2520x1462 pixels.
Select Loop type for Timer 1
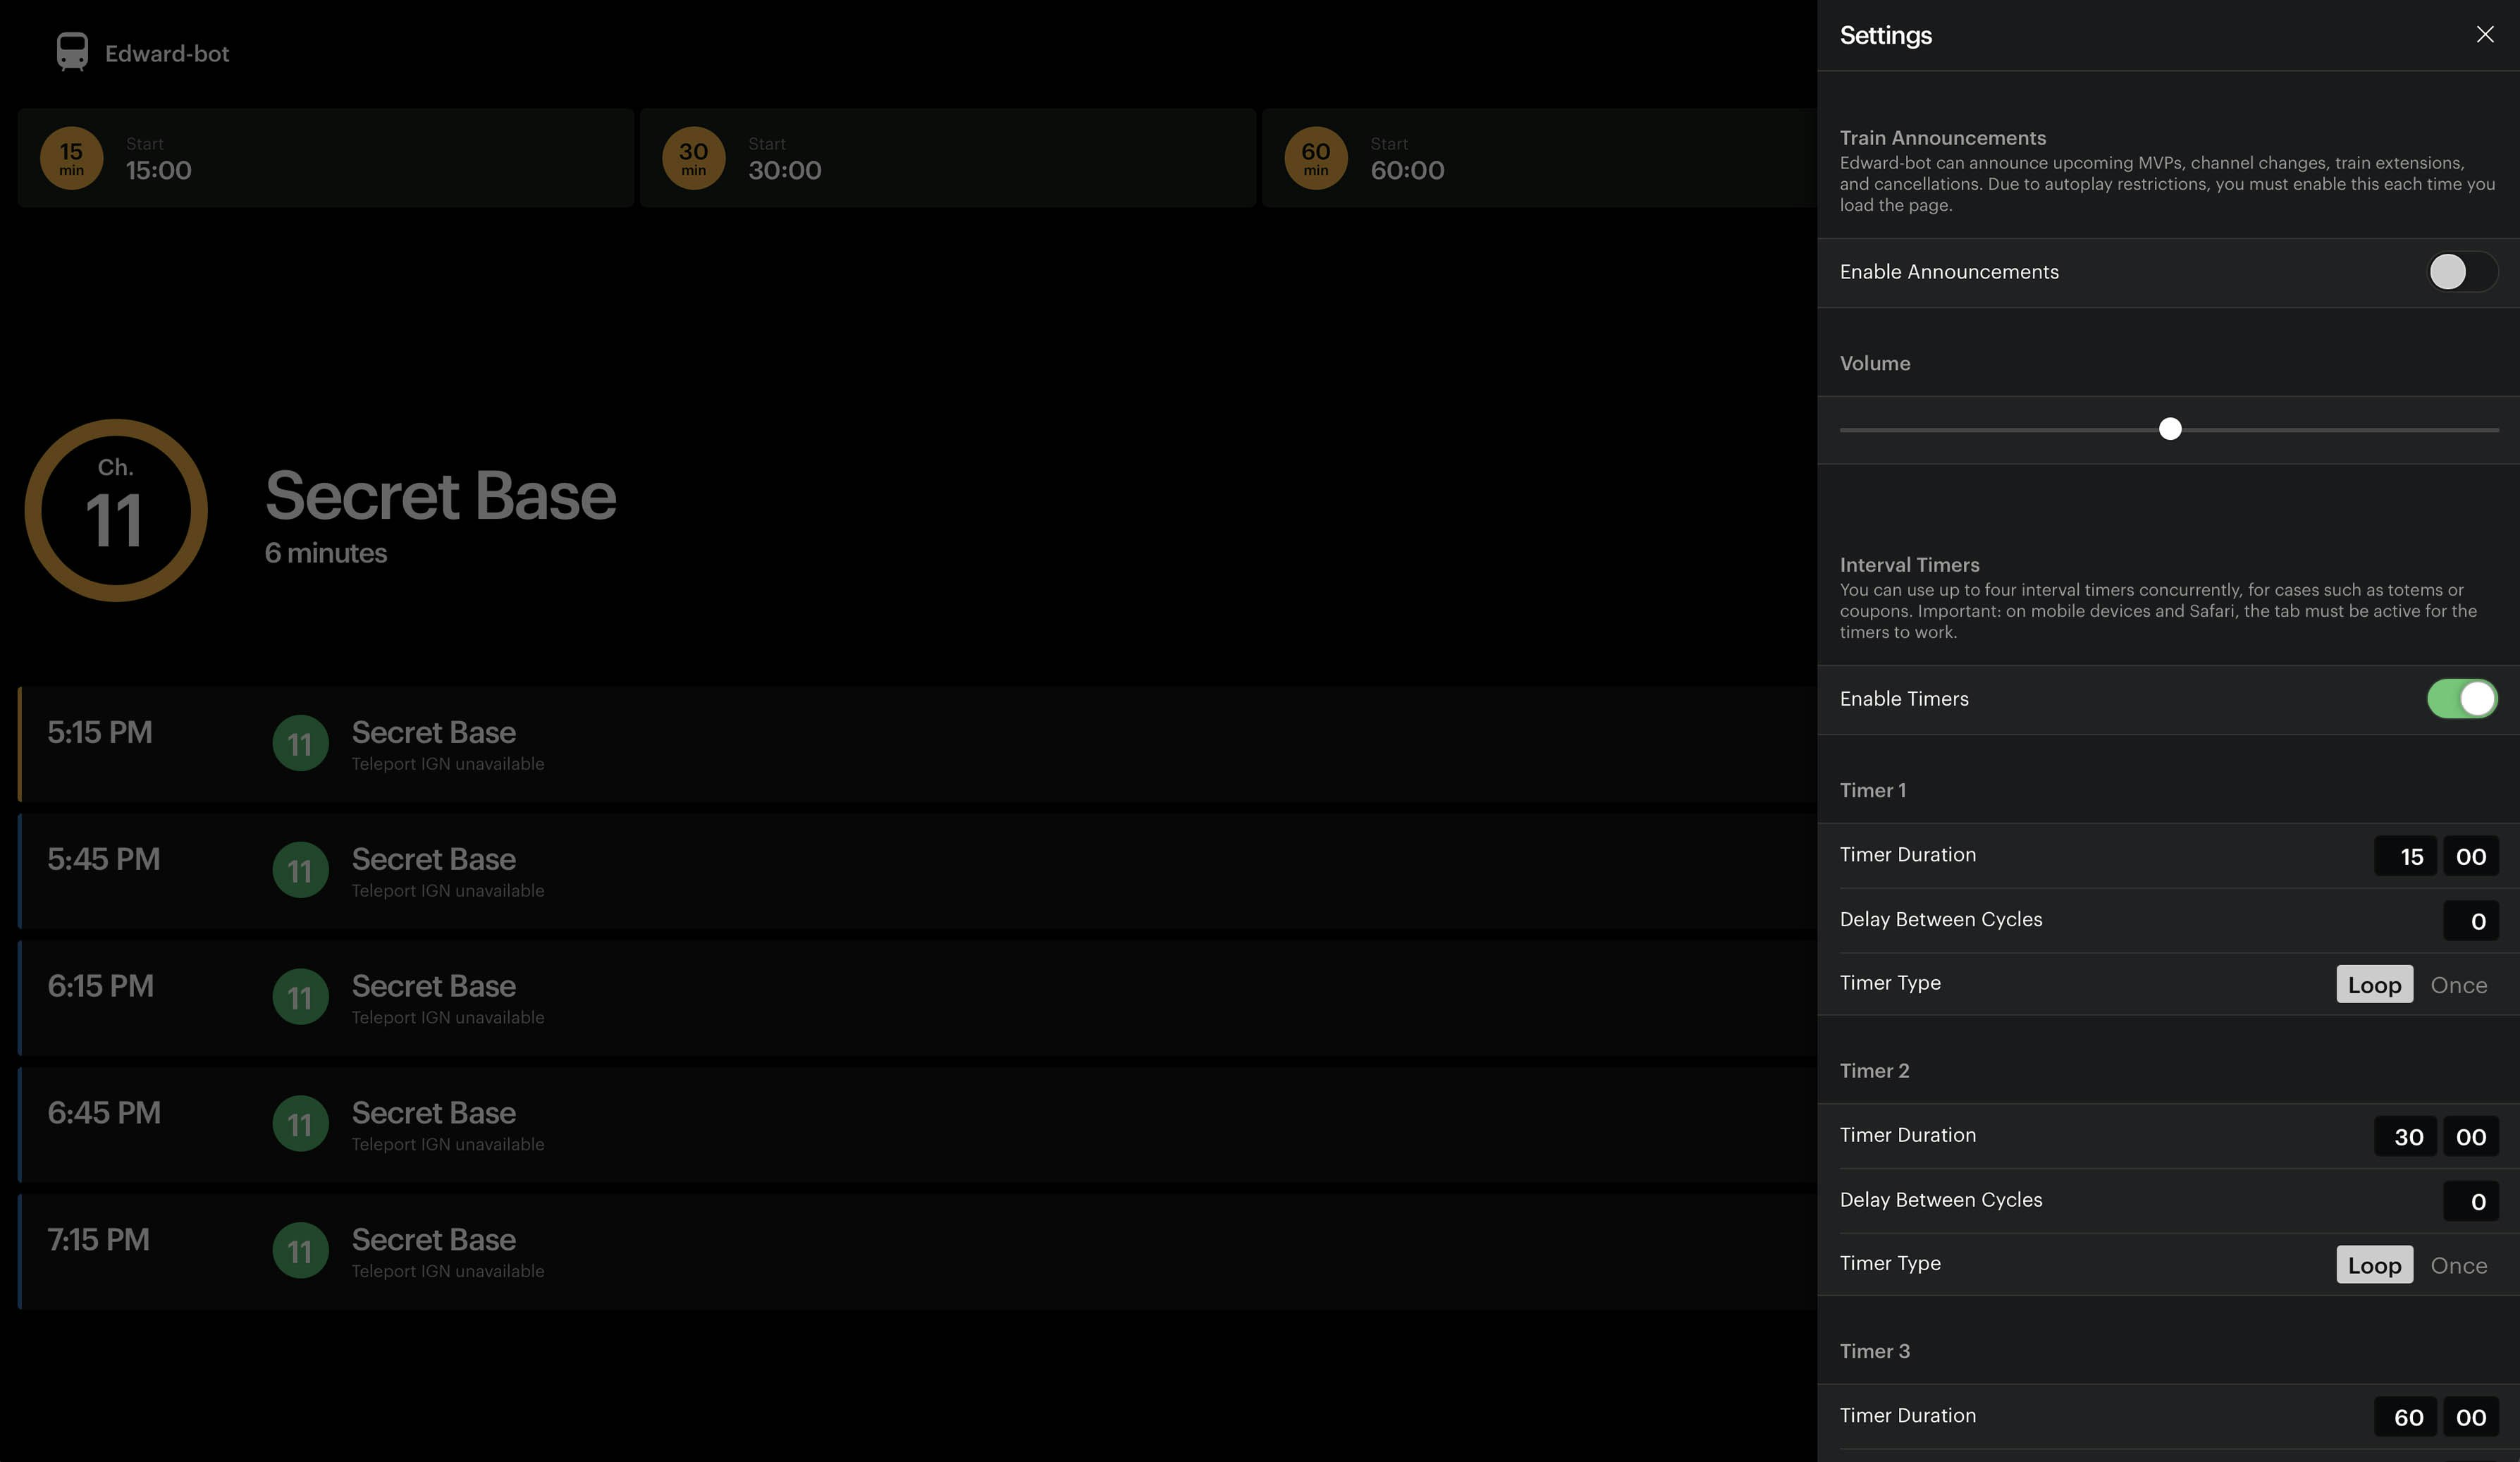2374,984
